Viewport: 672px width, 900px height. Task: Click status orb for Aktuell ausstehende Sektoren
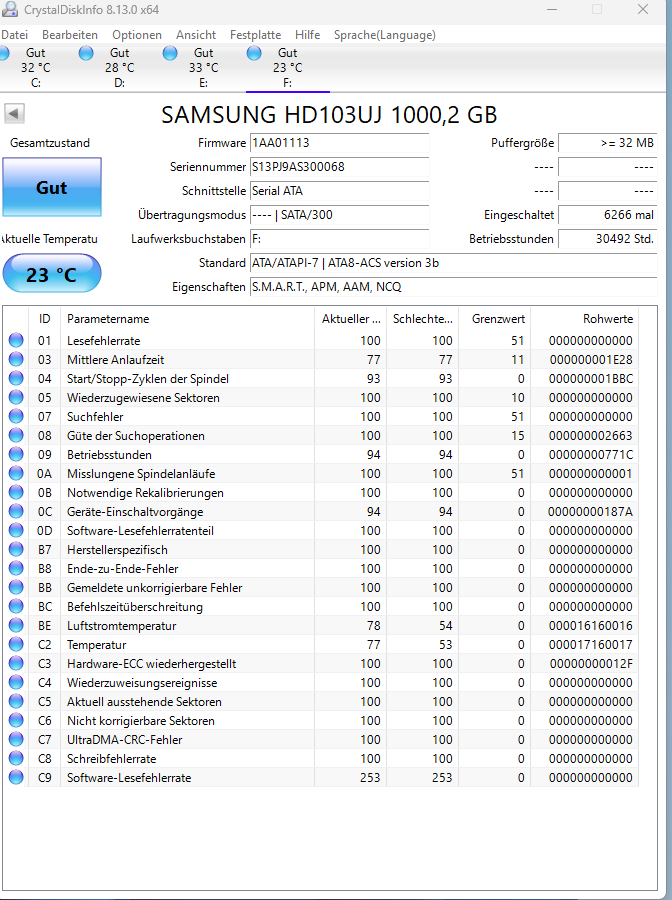(16, 701)
